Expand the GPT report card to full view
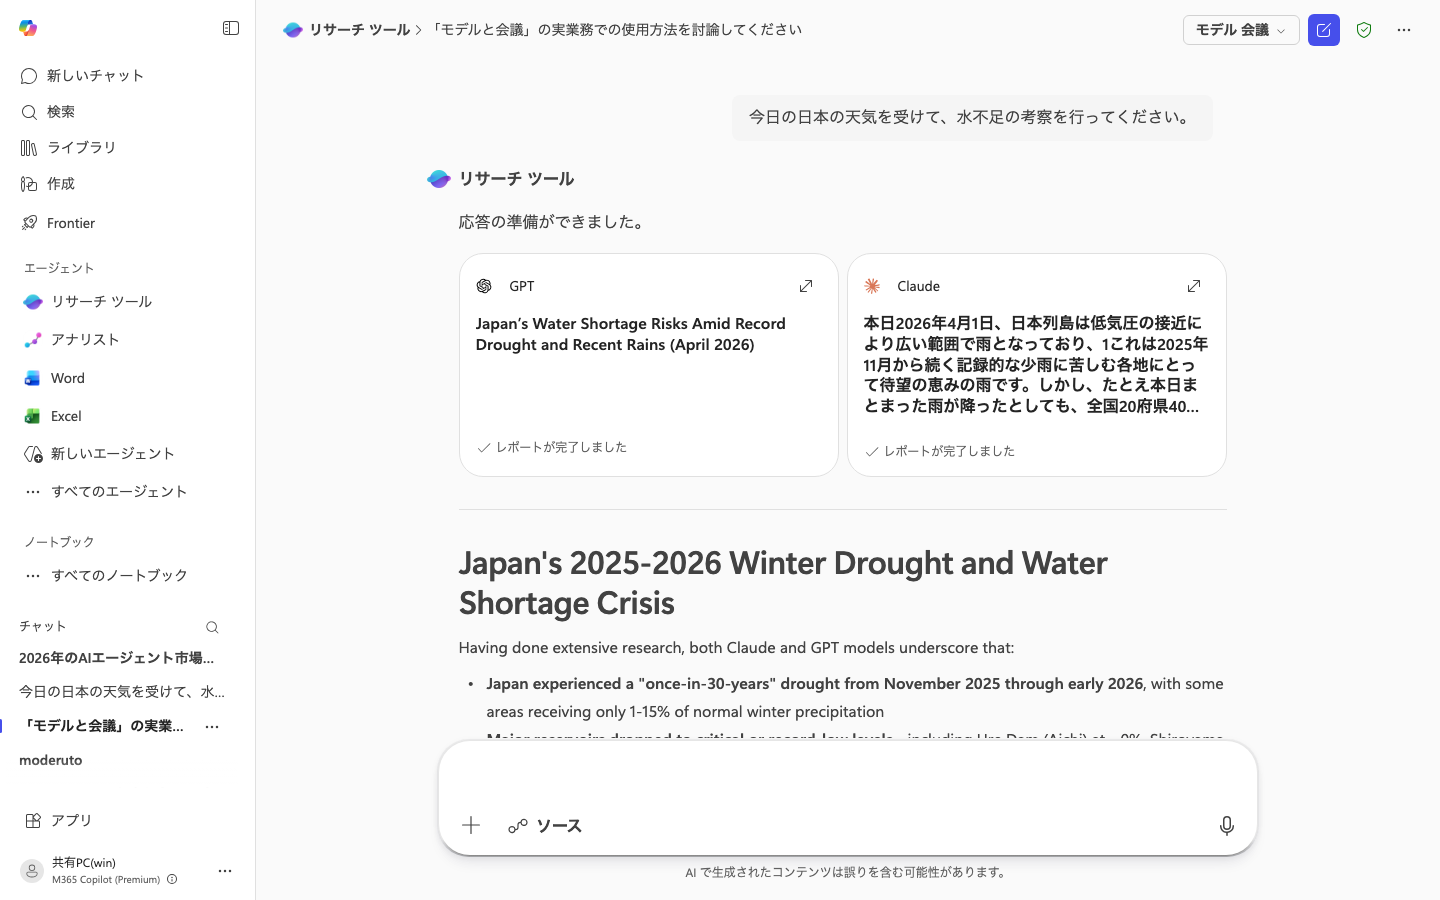Screen dimensions: 1440x900 (806, 286)
